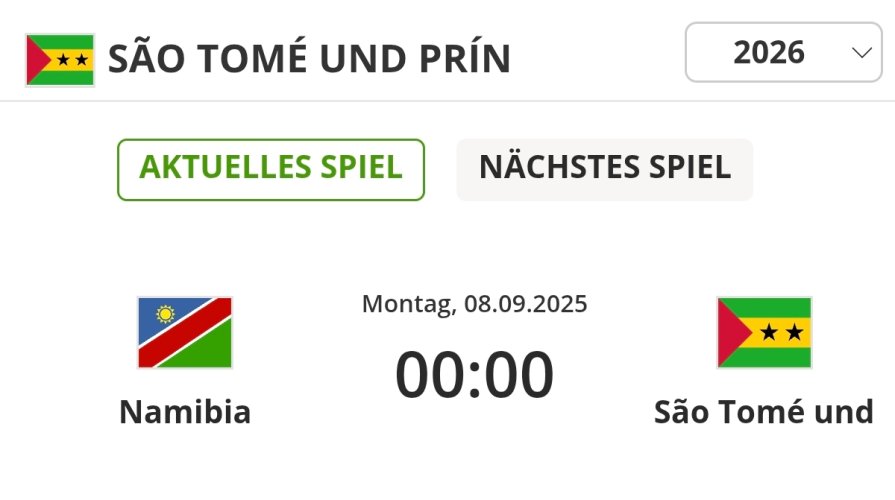Click the black stars on the away team flag
The image size is (895, 500).
point(781,333)
